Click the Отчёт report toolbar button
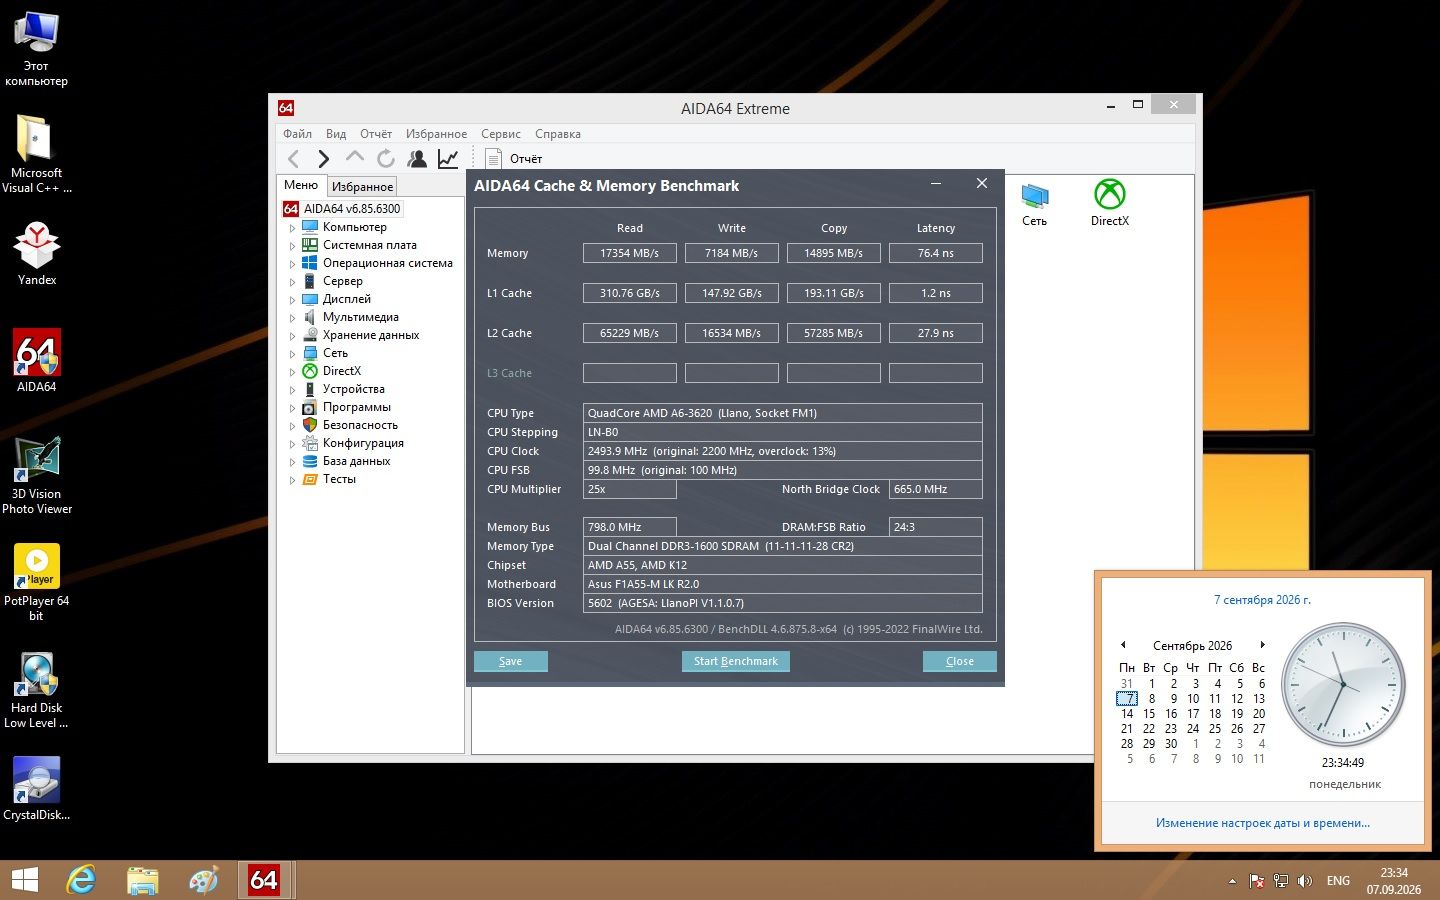 pyautogui.click(x=514, y=158)
